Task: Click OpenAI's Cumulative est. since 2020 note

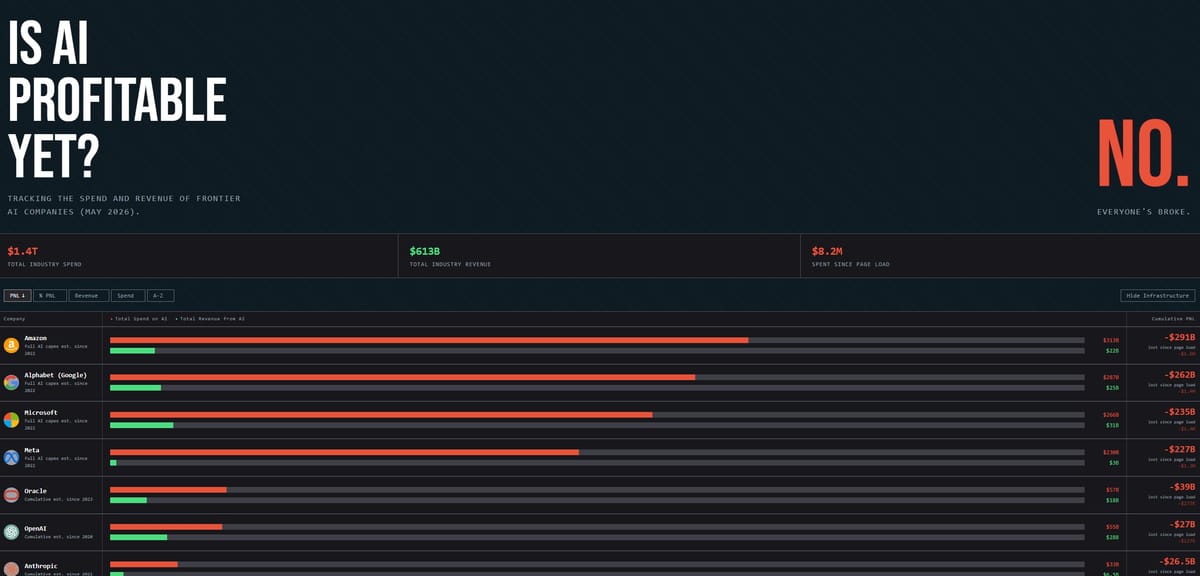Action: [x=59, y=537]
